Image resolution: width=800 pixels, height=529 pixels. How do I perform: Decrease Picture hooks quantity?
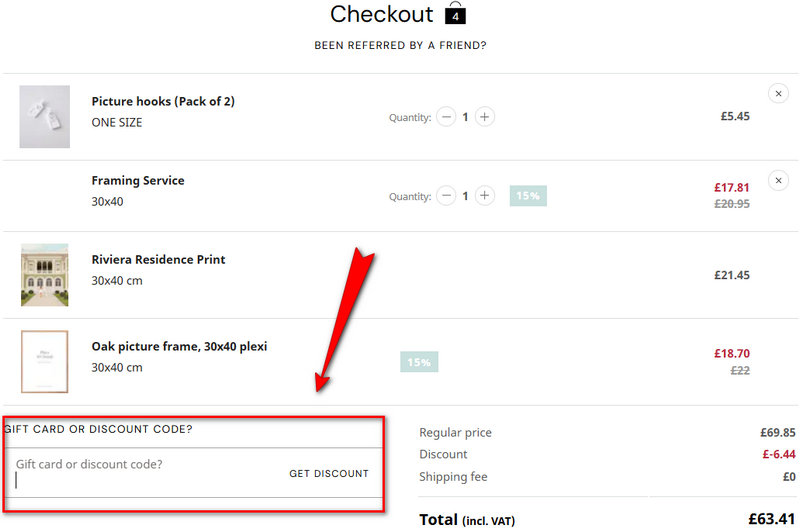click(447, 117)
